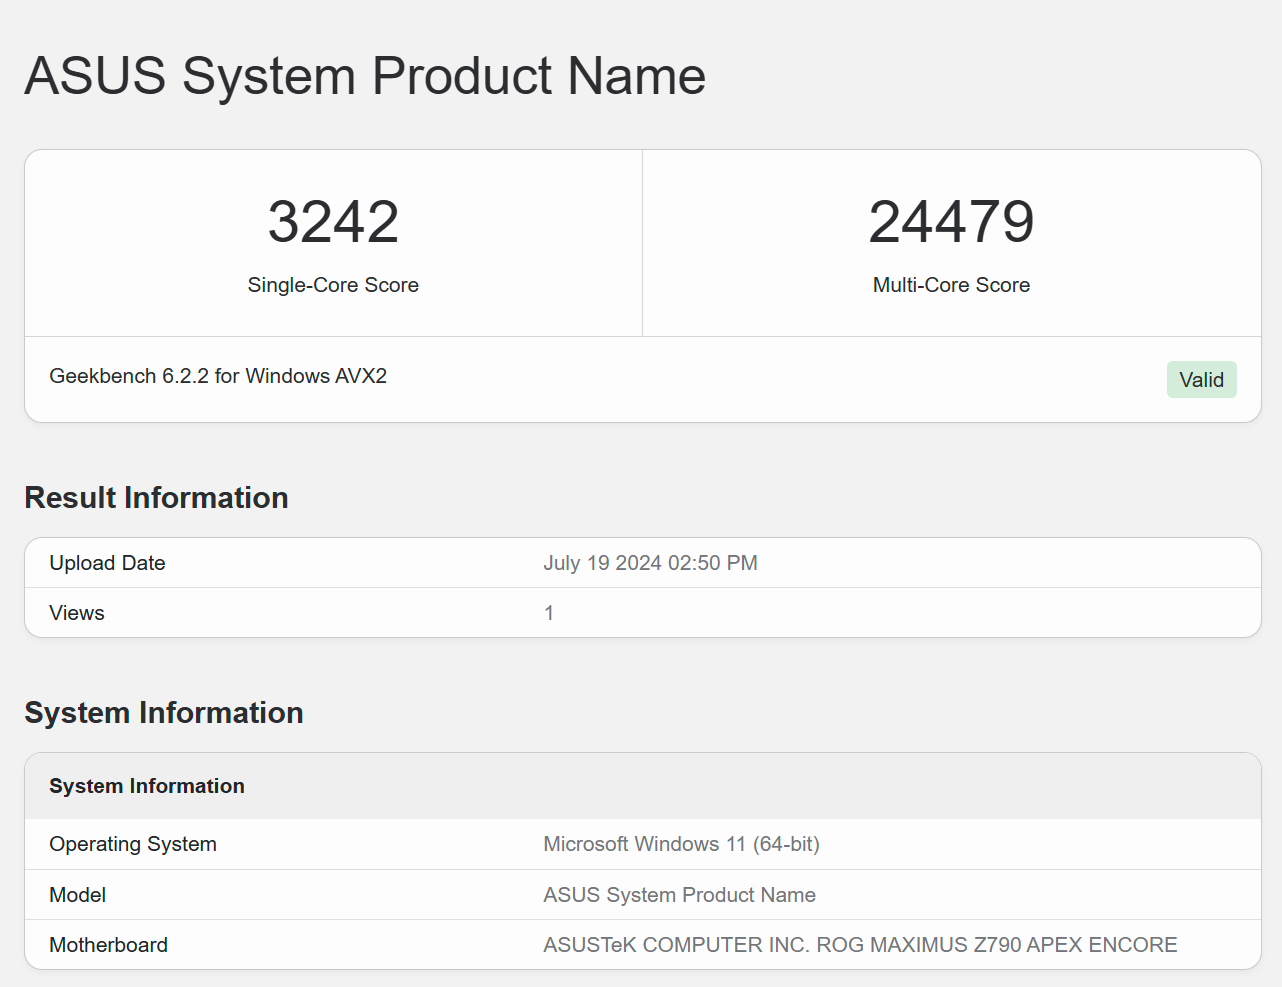
Task: Click the Single-Core Score label
Action: pos(333,285)
